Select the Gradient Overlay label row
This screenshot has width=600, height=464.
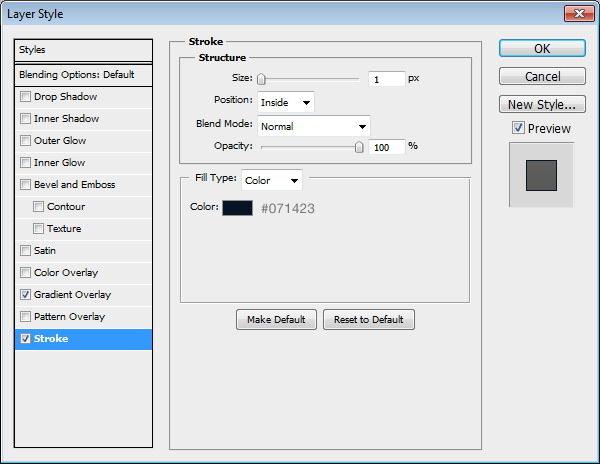point(72,295)
